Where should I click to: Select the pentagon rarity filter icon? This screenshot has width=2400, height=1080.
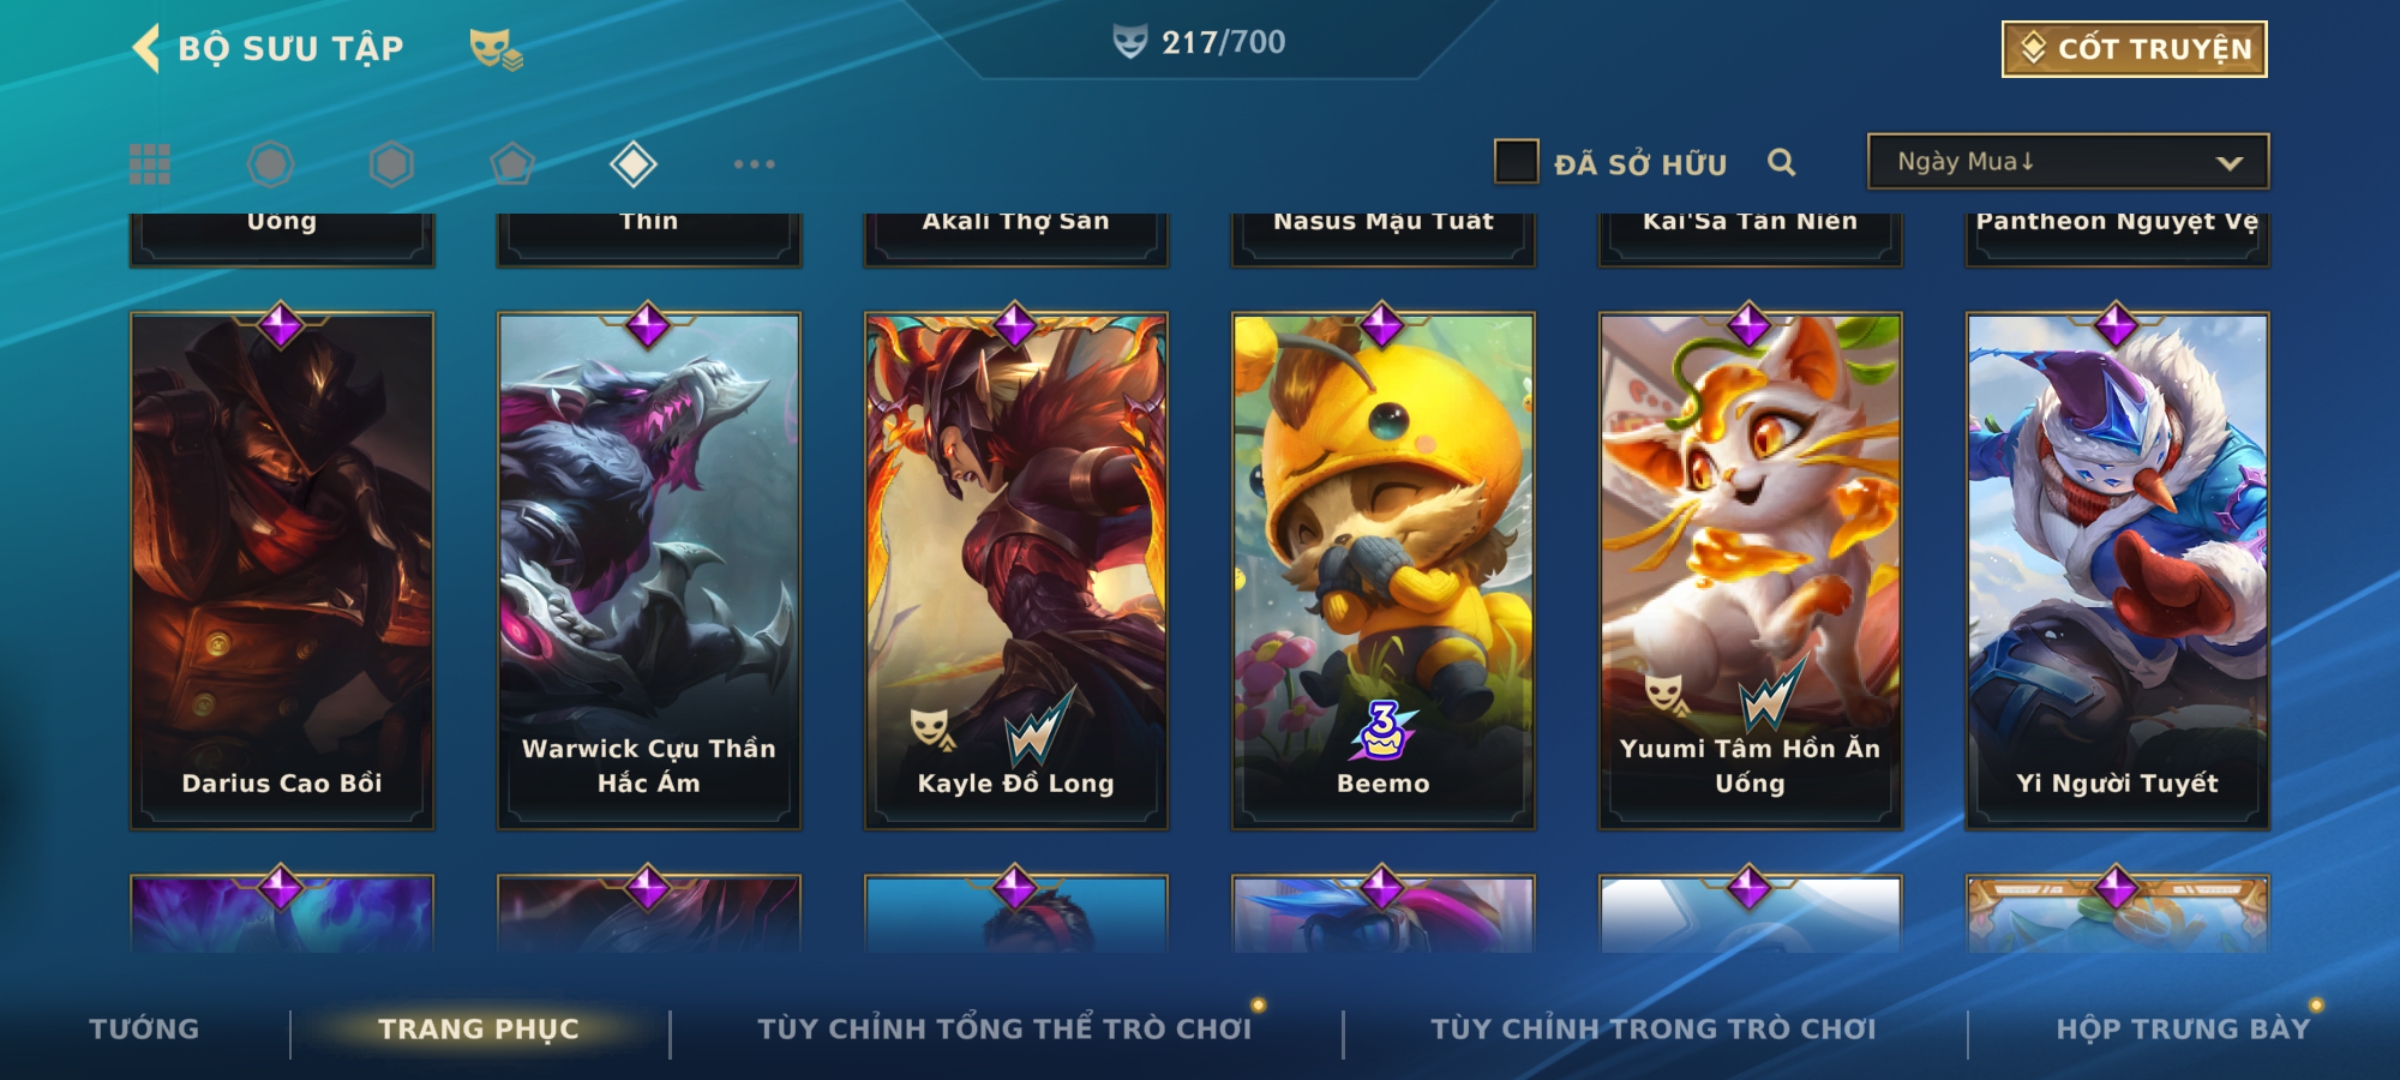point(512,164)
